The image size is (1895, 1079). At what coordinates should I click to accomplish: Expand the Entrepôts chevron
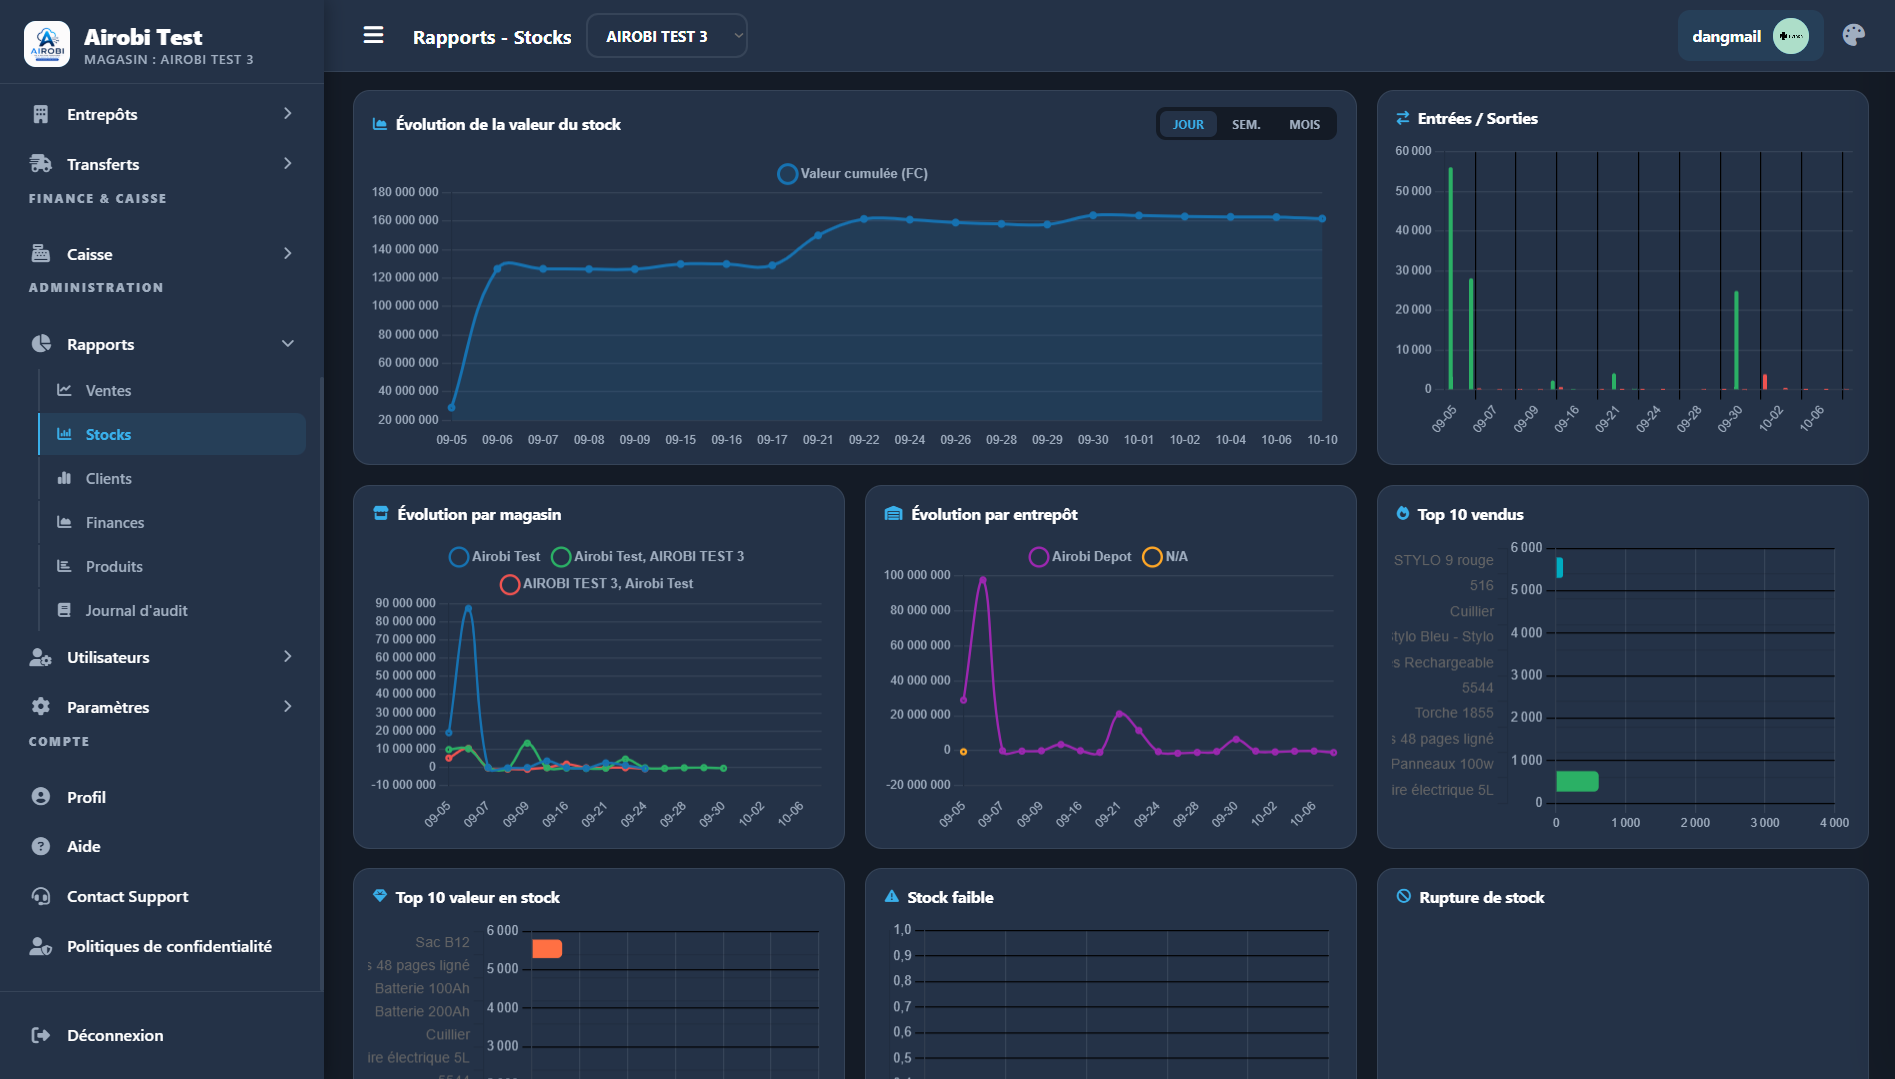pyautogui.click(x=288, y=114)
